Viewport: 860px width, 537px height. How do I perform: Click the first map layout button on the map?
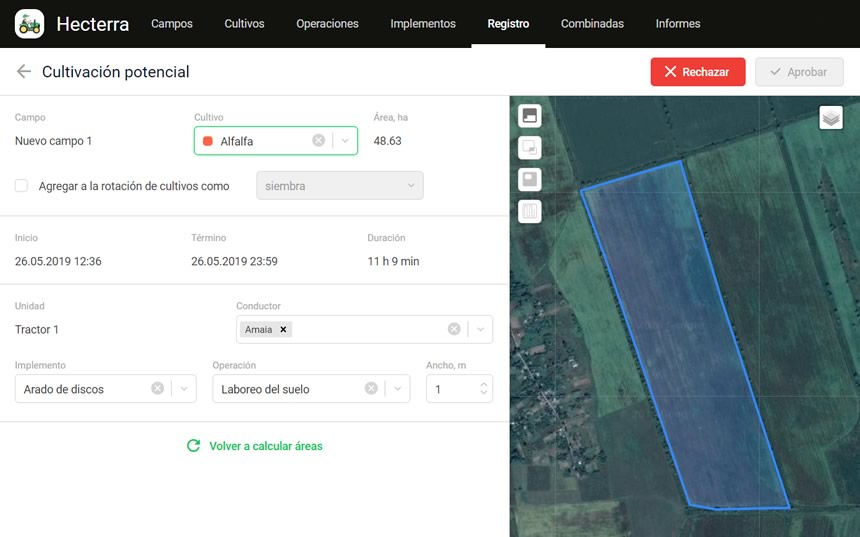(x=530, y=115)
